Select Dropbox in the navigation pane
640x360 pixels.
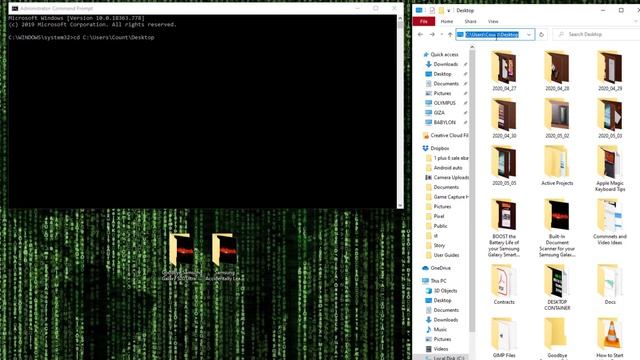pyautogui.click(x=440, y=148)
